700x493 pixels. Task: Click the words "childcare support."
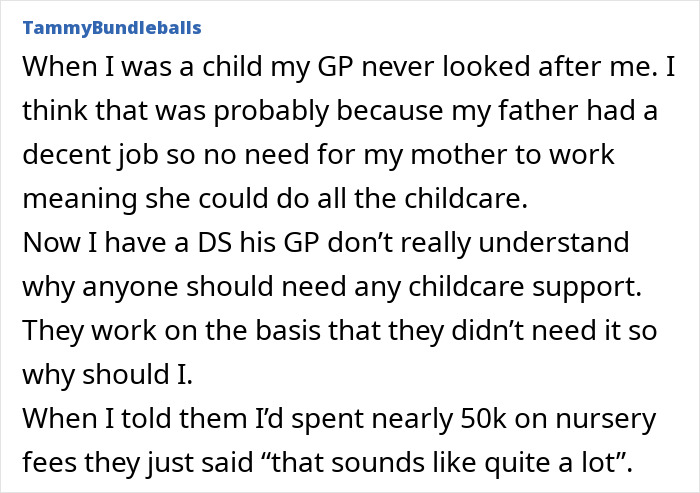click(525, 287)
